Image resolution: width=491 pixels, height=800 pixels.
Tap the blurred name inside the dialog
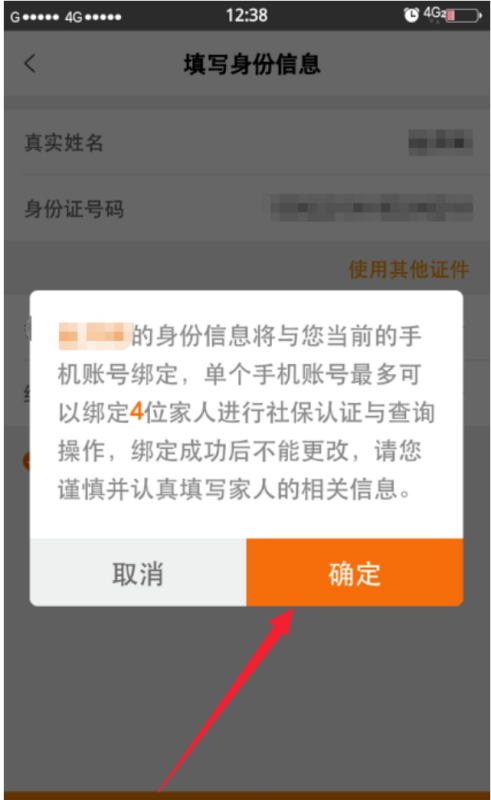click(95, 336)
